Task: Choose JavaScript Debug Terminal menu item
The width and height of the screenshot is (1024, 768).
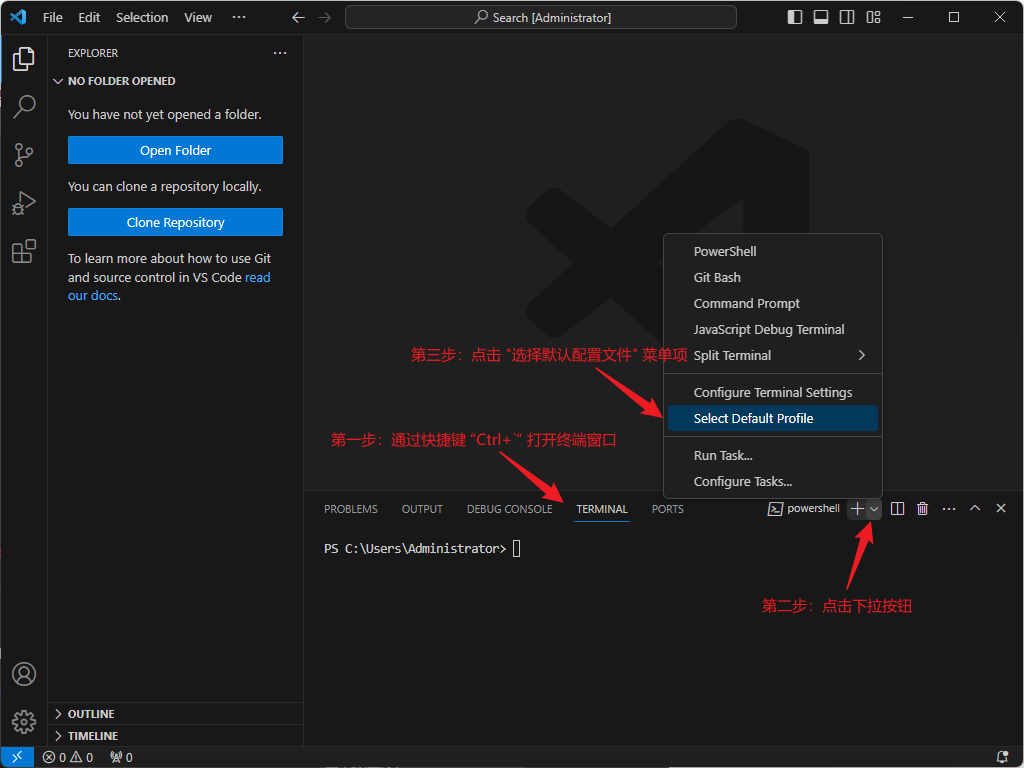Action: pyautogui.click(x=773, y=329)
